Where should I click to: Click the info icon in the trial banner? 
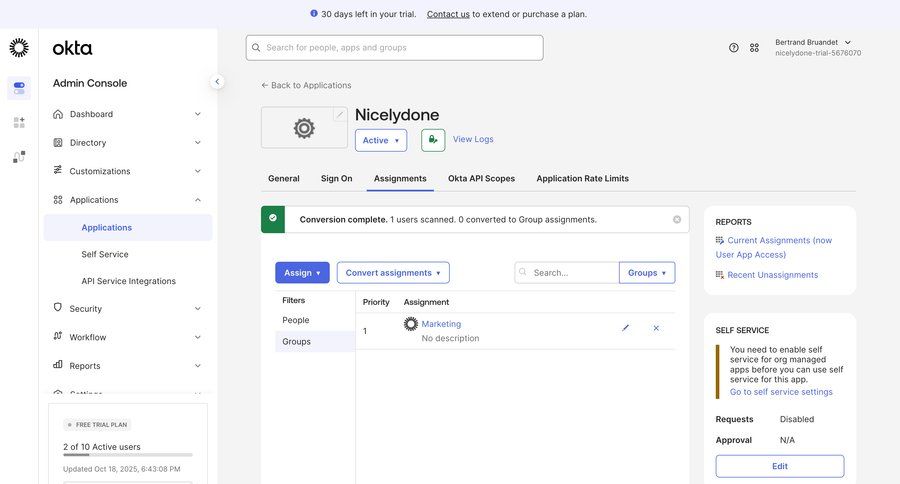click(x=313, y=13)
